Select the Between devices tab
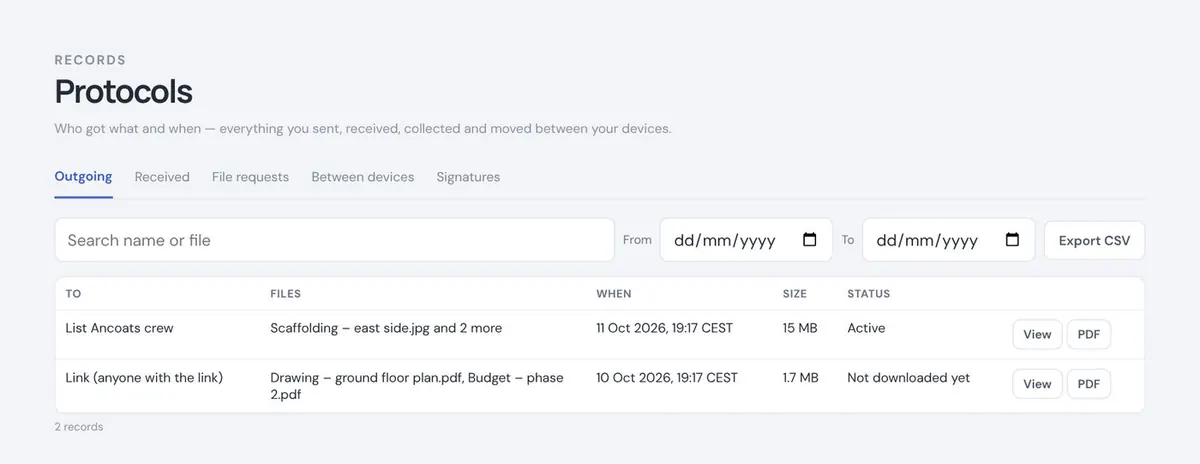 [362, 177]
